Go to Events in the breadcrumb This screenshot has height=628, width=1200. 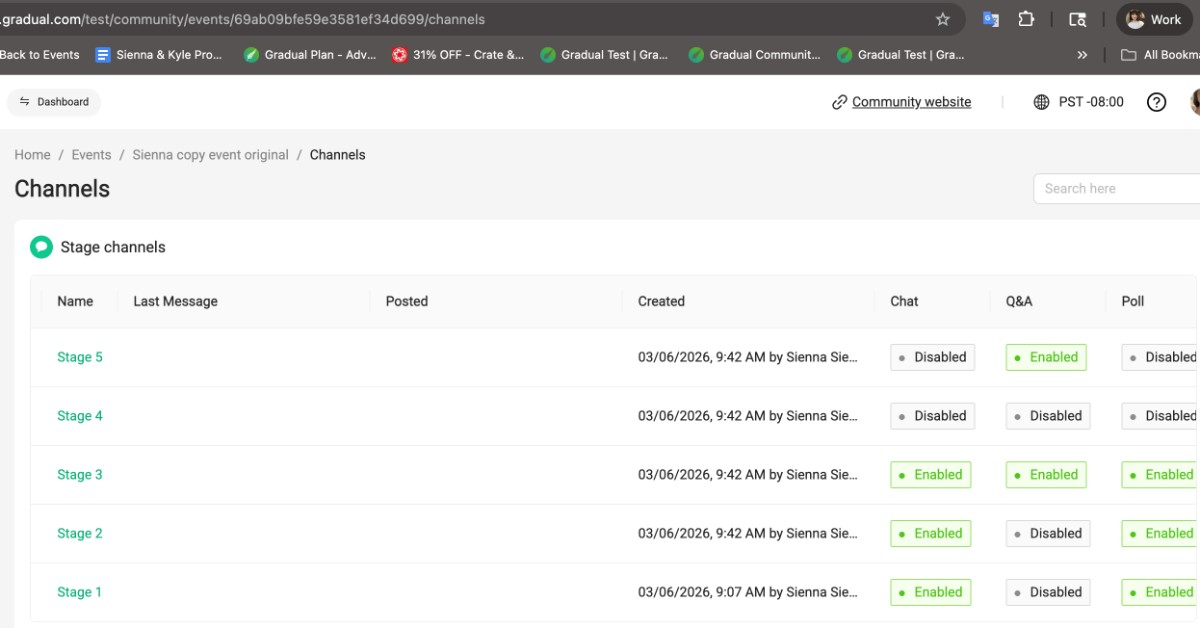pos(91,155)
